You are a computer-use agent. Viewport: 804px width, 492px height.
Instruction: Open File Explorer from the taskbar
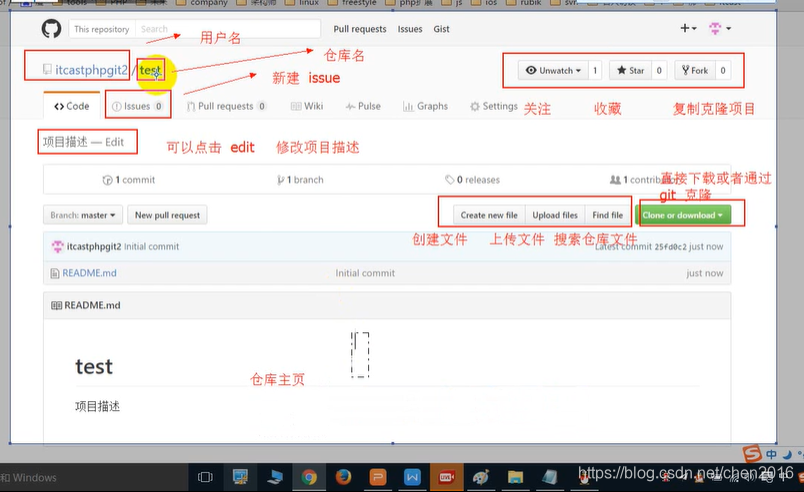pyautogui.click(x=515, y=478)
